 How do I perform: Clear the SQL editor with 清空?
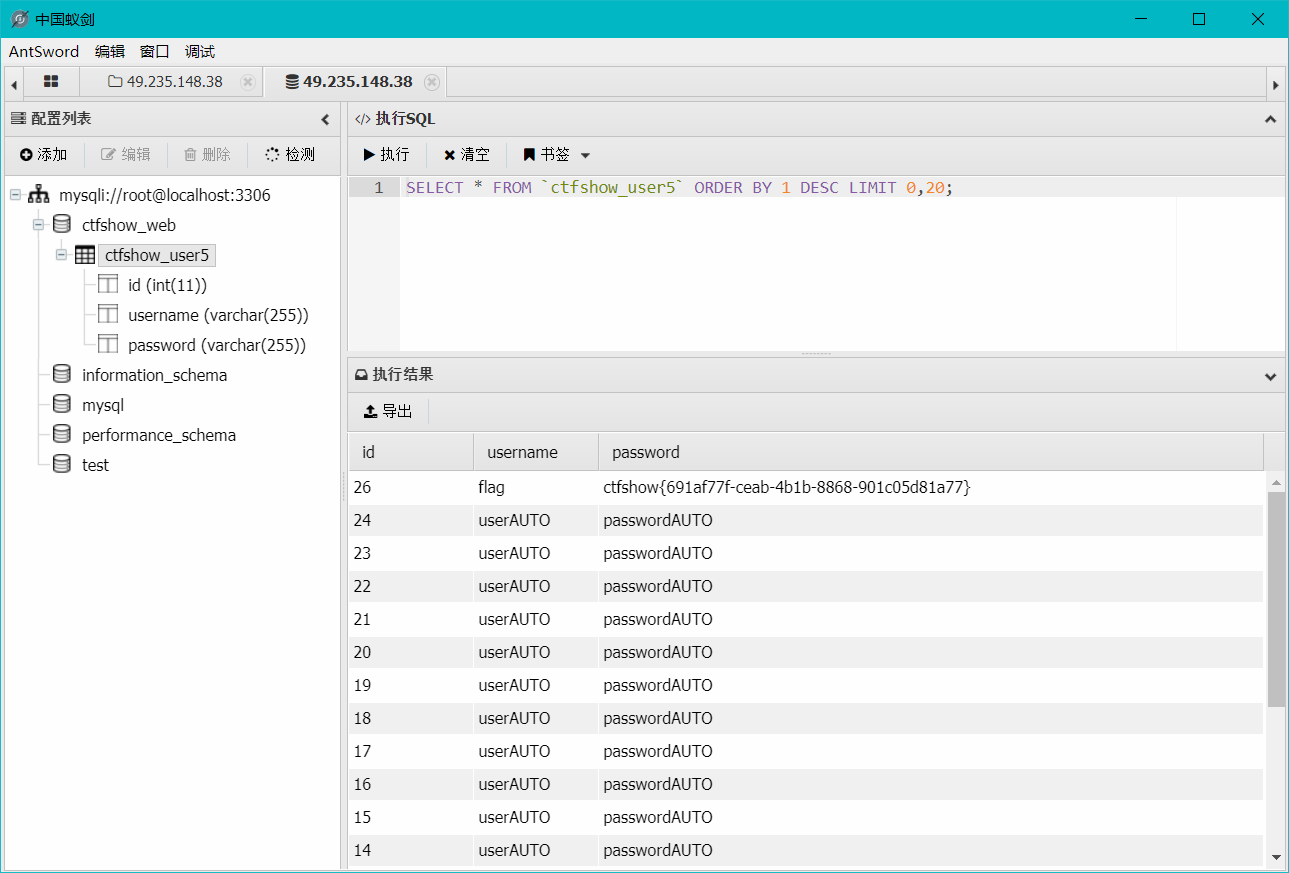(466, 155)
